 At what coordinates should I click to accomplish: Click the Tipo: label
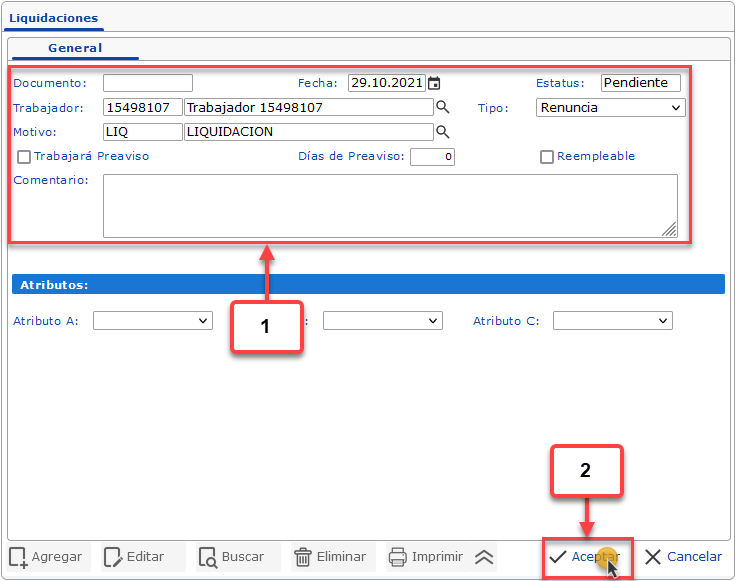(x=493, y=108)
